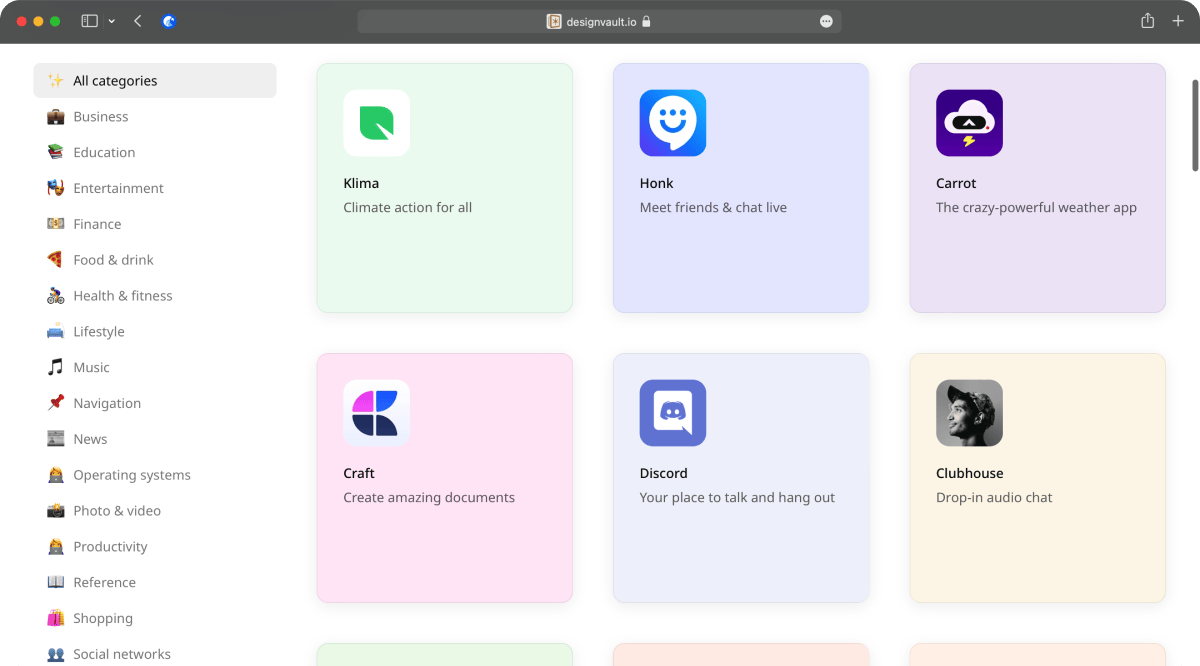Click the designvault.io address bar

click(599, 21)
